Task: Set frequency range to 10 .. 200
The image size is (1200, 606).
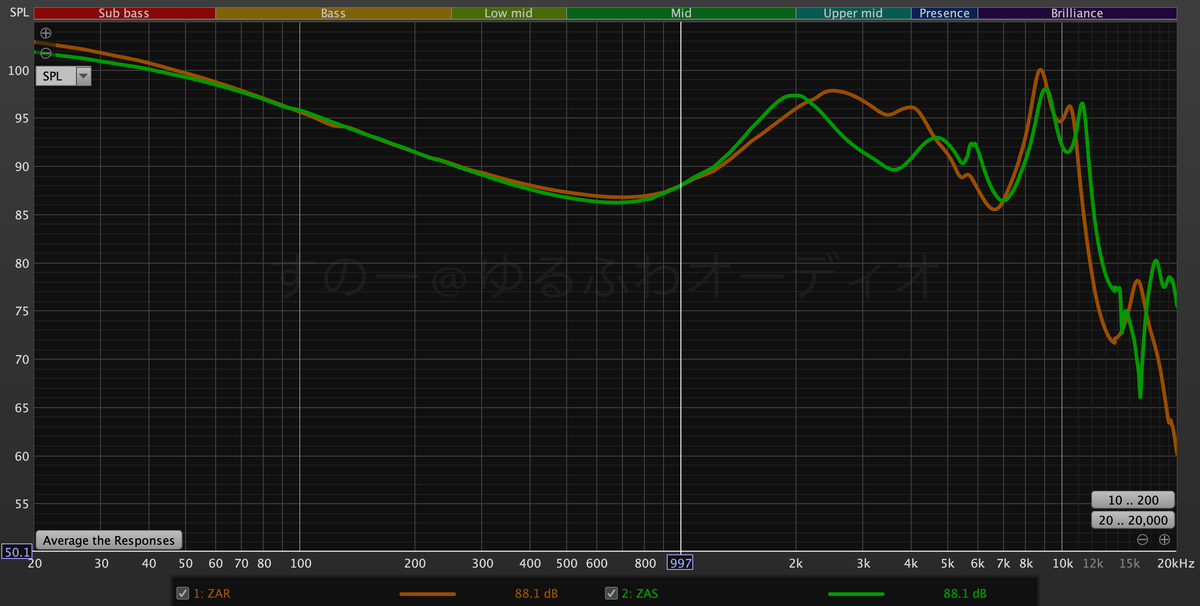Action: point(1132,500)
